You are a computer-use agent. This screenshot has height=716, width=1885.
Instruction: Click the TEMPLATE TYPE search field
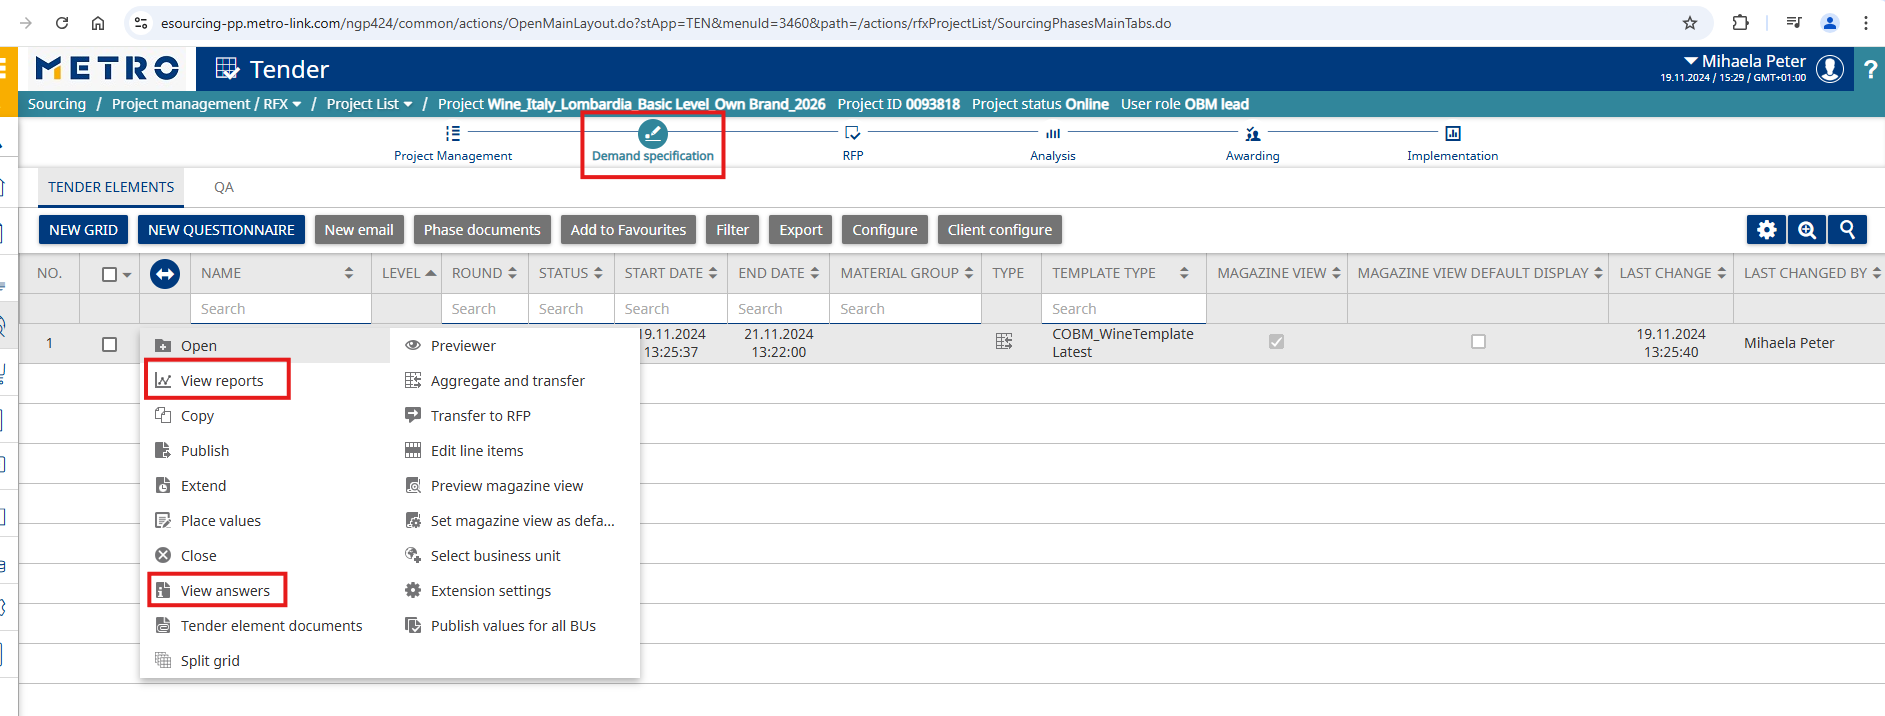pyautogui.click(x=1124, y=309)
